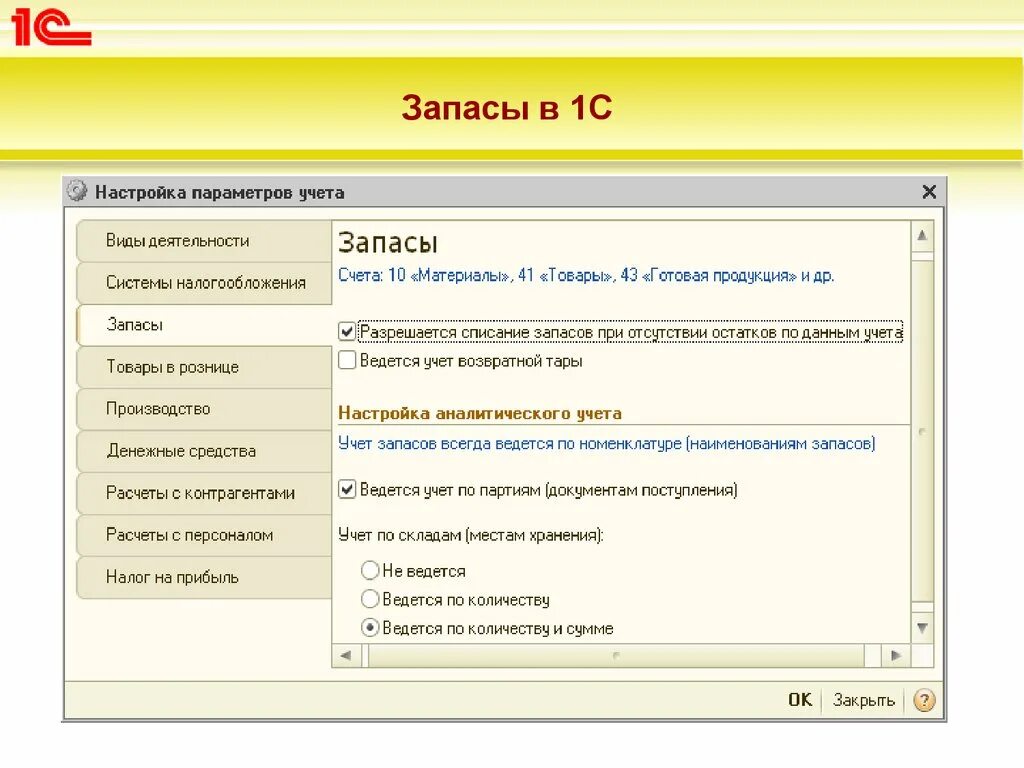Click the 1C logo

coord(51,27)
